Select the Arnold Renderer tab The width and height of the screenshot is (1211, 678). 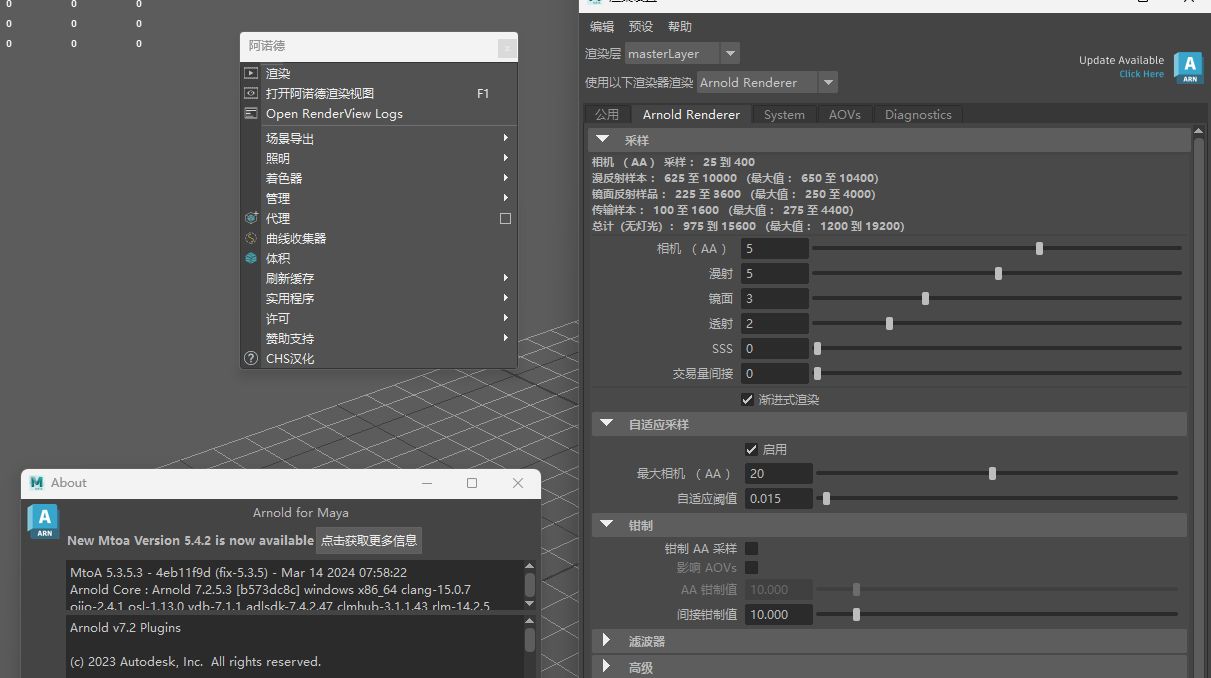[x=691, y=114]
